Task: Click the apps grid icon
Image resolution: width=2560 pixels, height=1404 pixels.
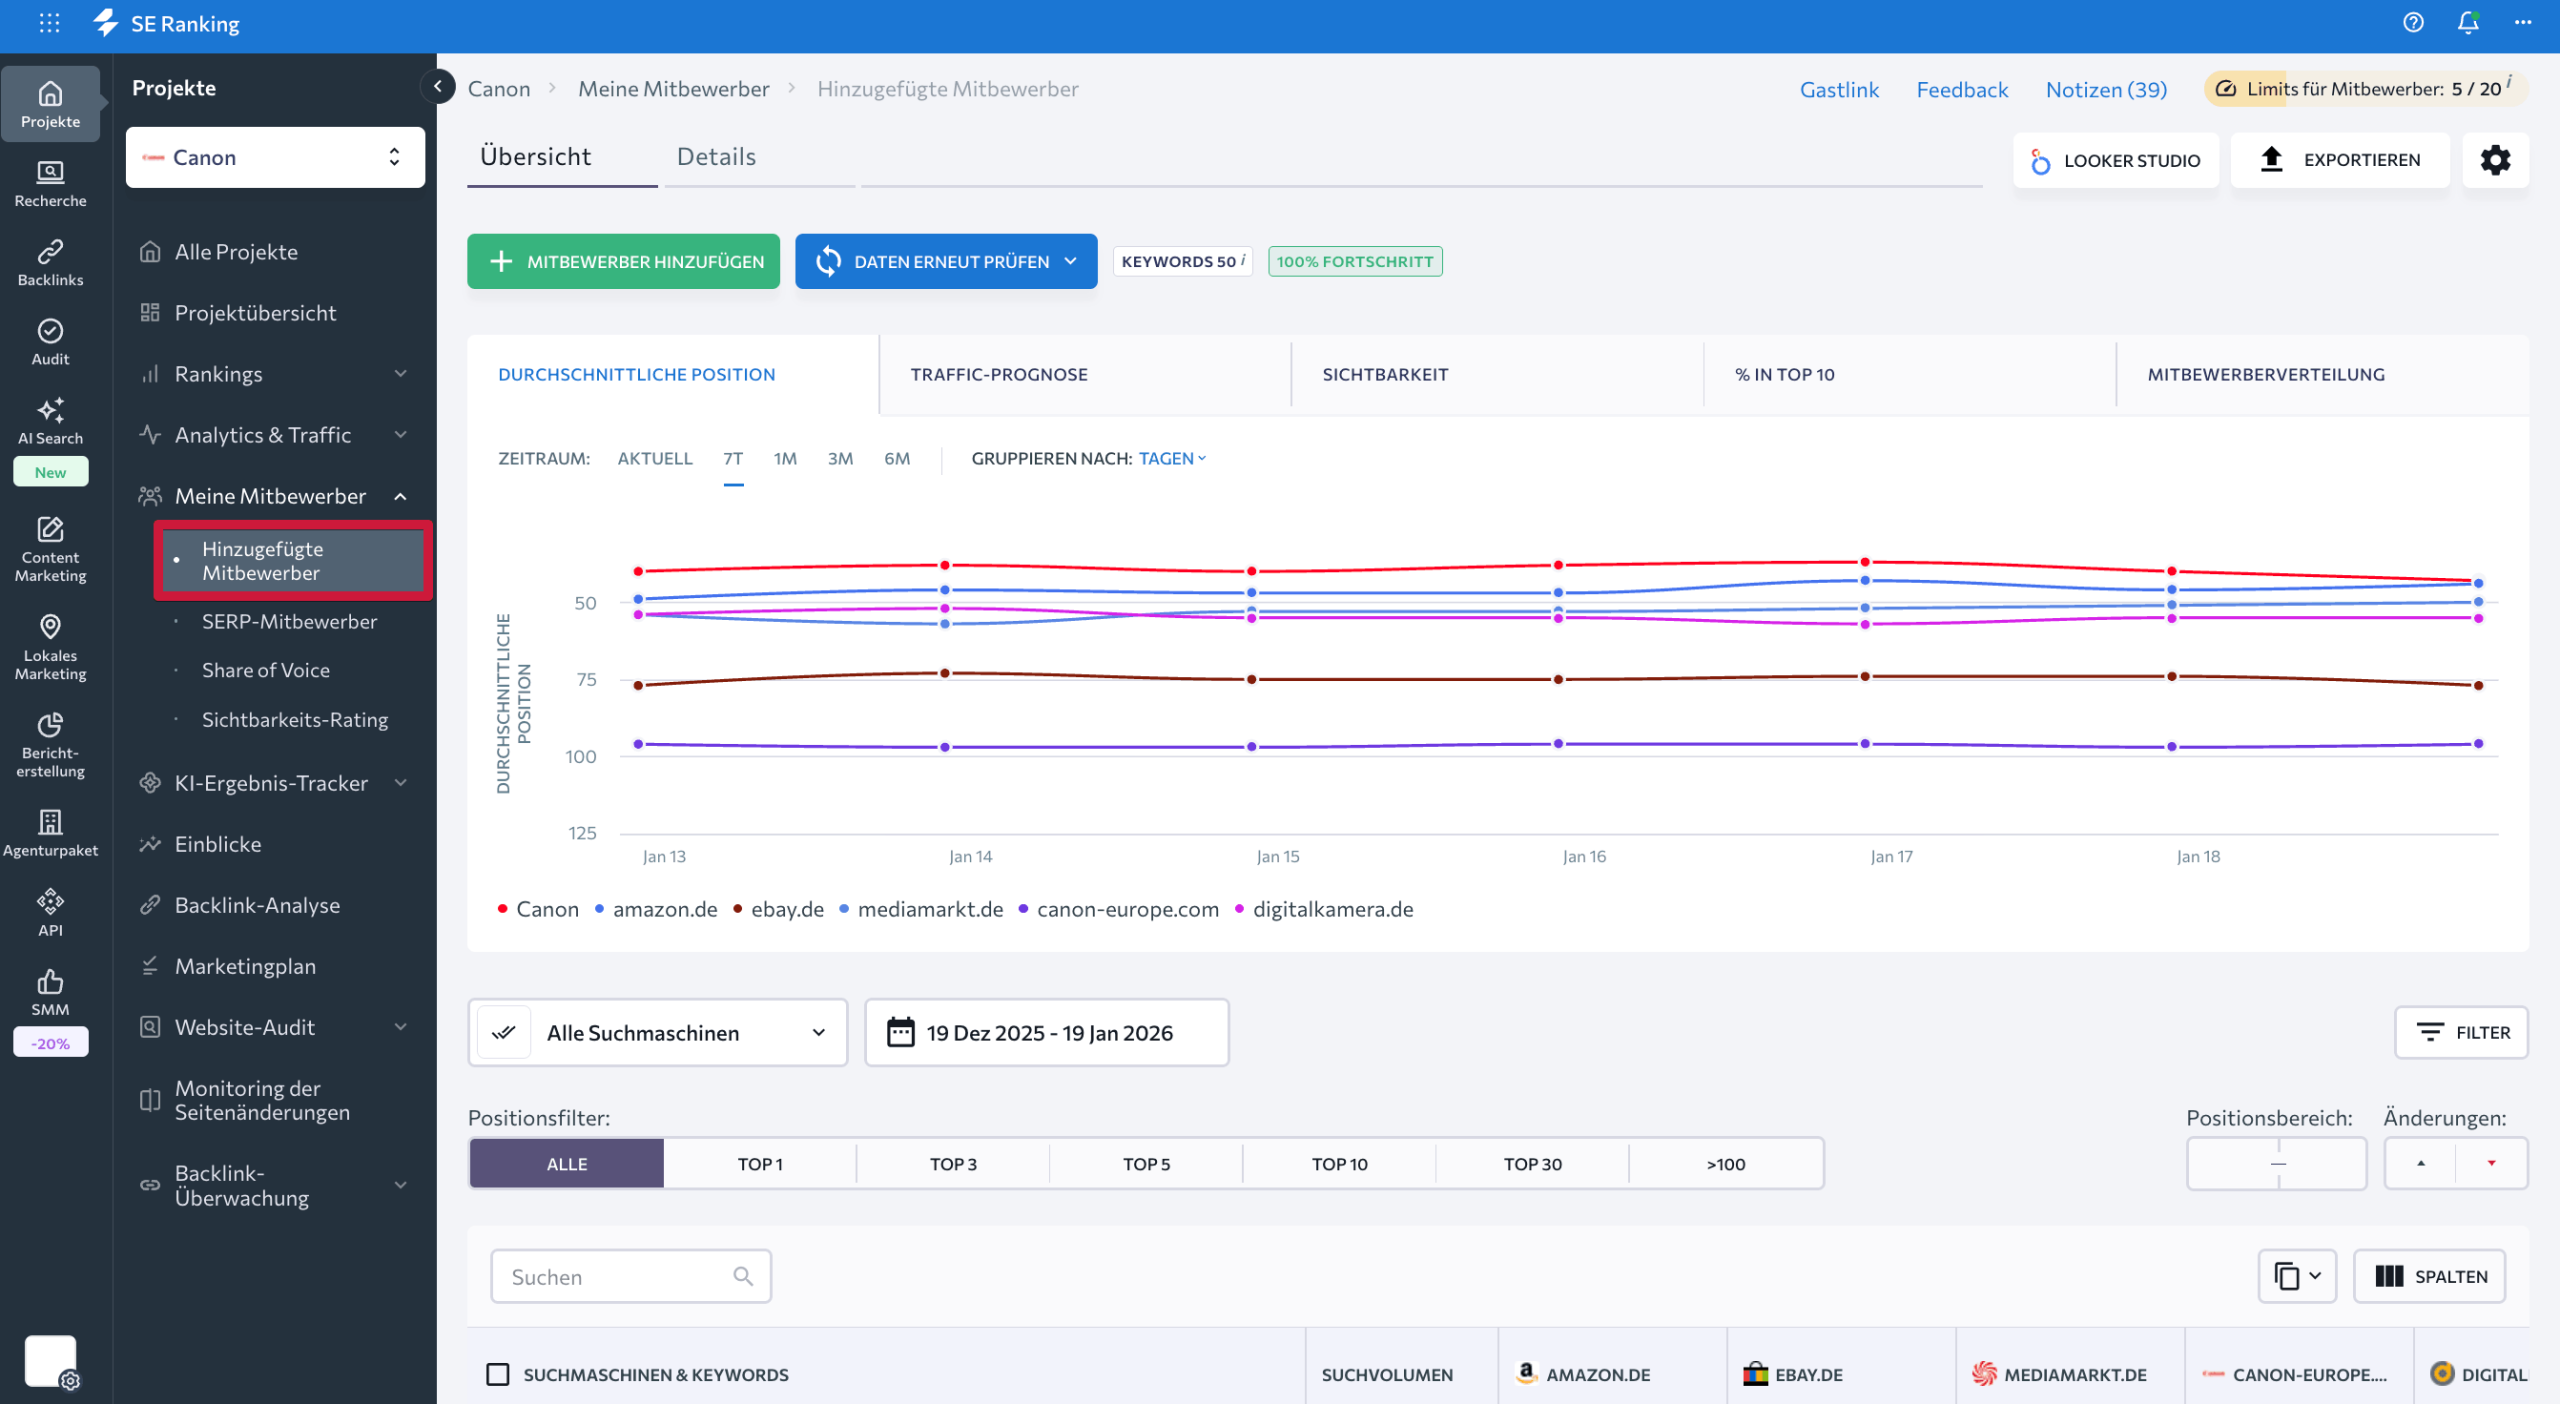Action: [49, 23]
